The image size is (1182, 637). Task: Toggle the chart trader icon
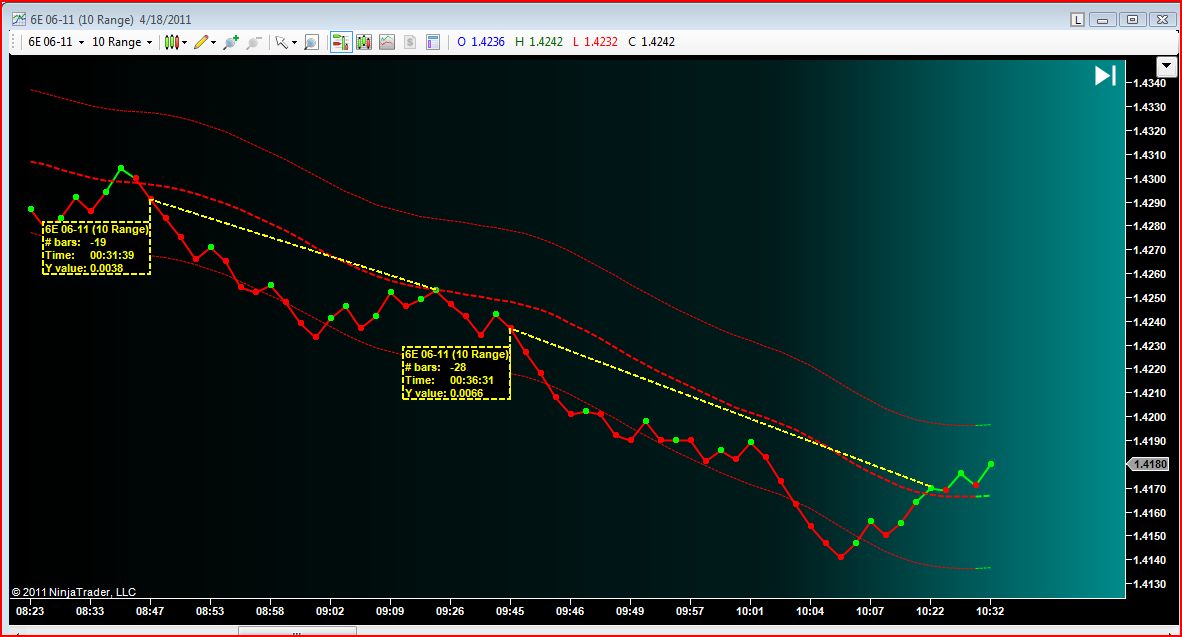coord(341,42)
